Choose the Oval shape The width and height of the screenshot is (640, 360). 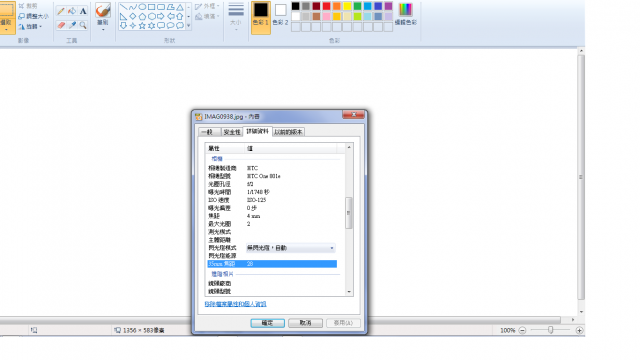click(x=142, y=7)
